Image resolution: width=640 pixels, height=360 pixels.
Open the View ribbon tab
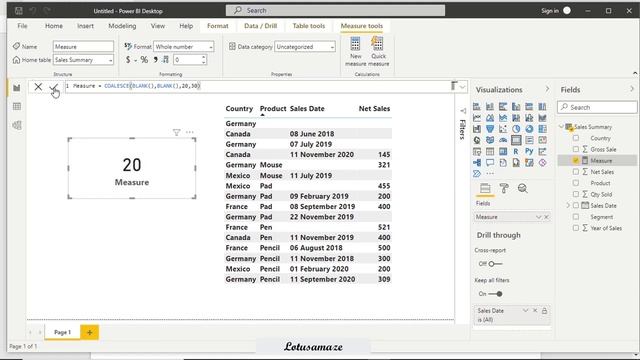pyautogui.click(x=158, y=26)
